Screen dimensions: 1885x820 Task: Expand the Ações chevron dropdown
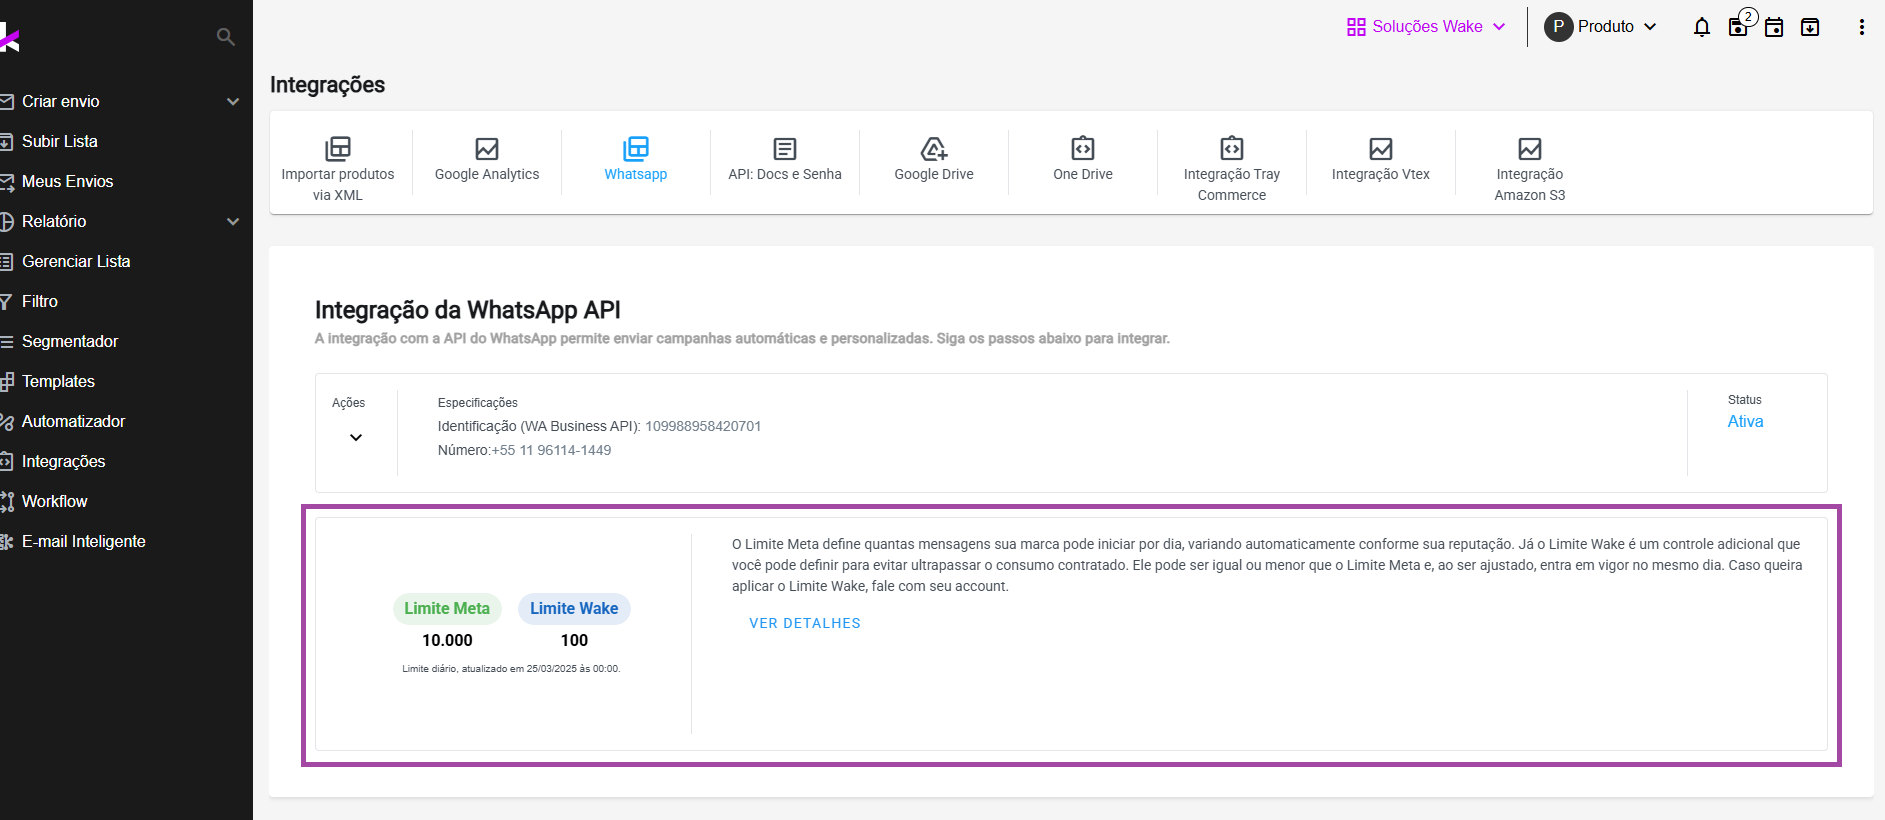tap(356, 438)
